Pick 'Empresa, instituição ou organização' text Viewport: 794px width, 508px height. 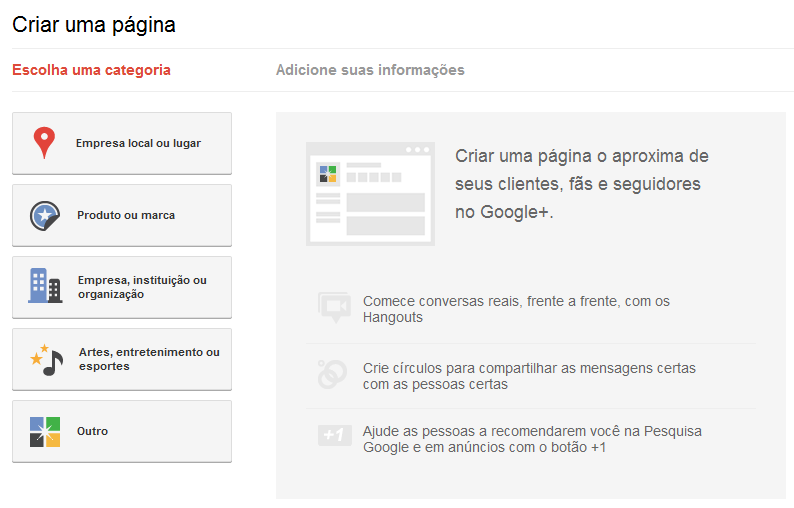(x=142, y=287)
